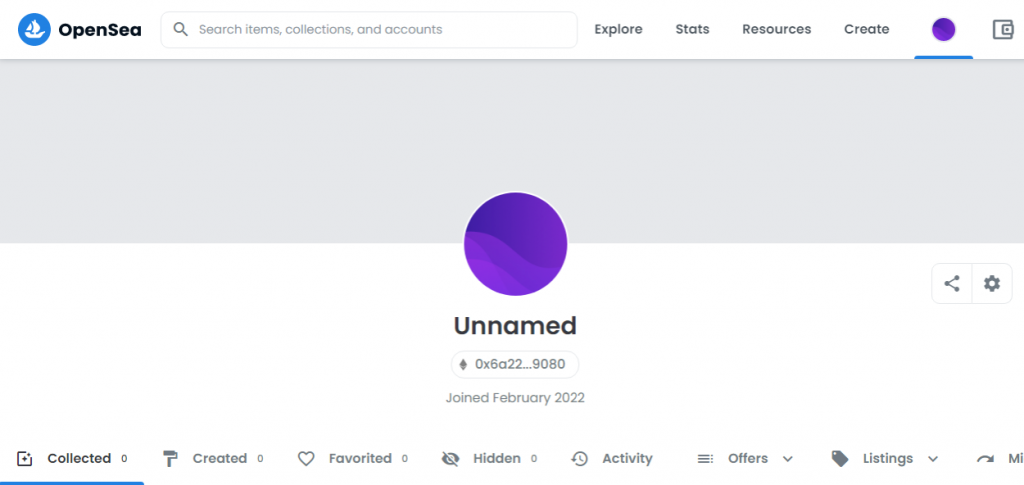
Task: Focus the search items and collections field
Action: (x=380, y=30)
